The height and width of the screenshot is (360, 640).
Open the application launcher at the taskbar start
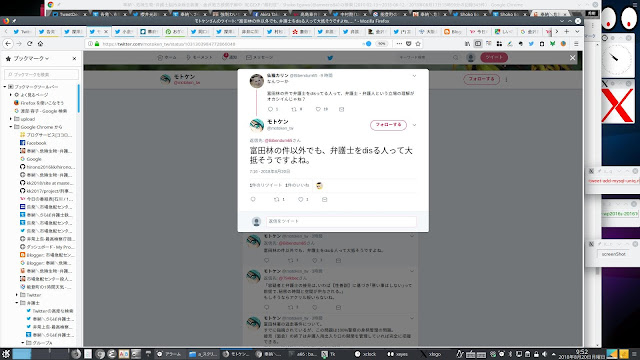tap(5, 354)
